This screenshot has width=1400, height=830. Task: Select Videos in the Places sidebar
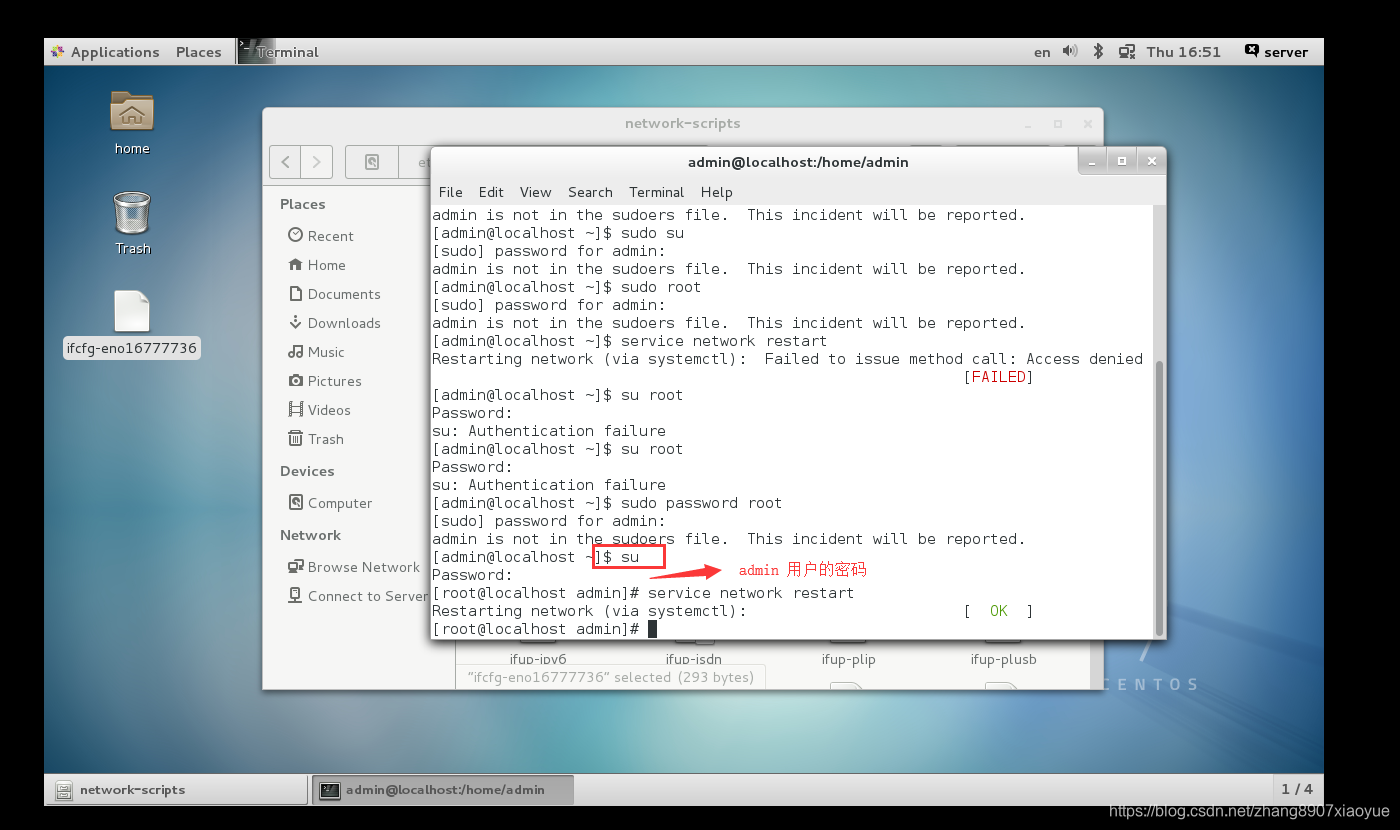pos(320,410)
